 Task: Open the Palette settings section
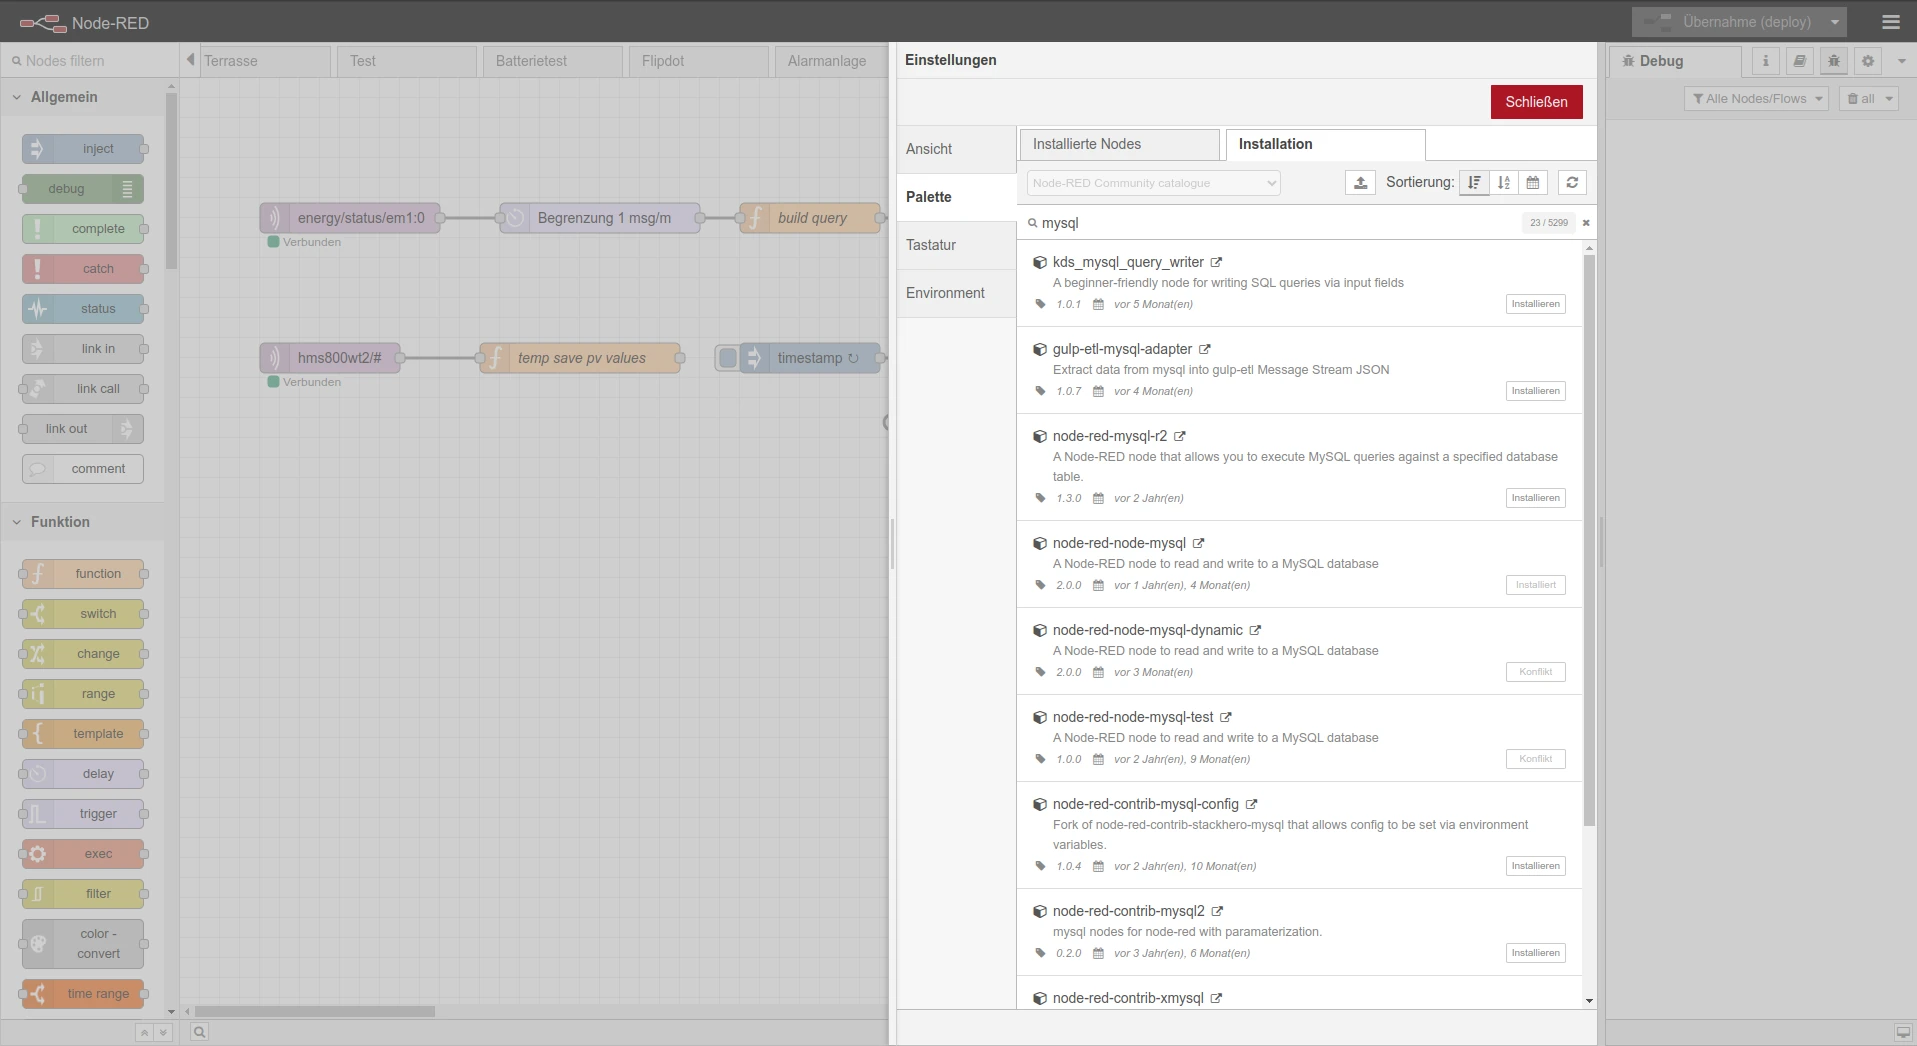pyautogui.click(x=956, y=197)
